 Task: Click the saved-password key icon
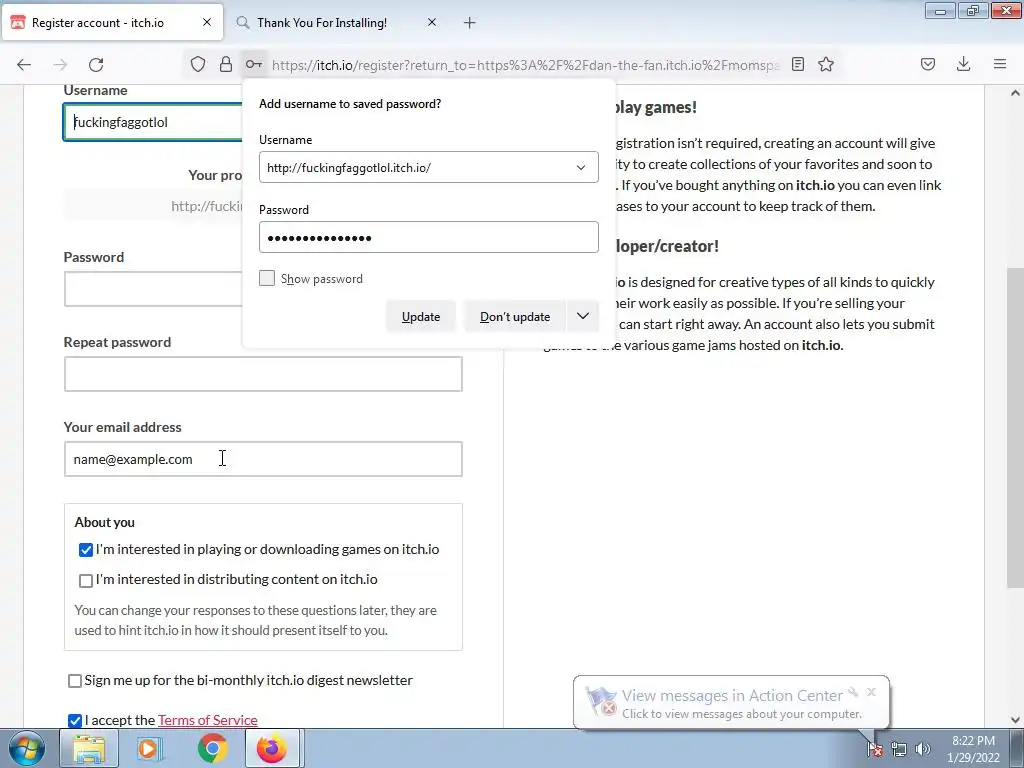click(253, 64)
